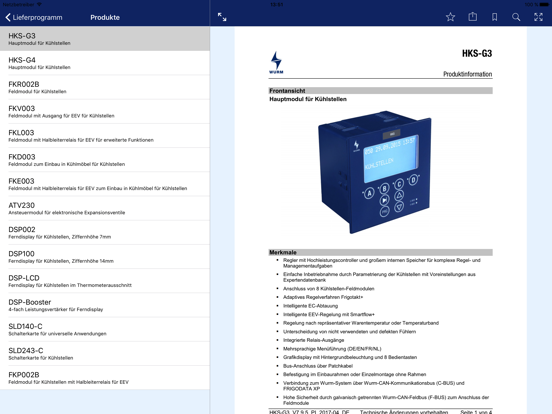Select DSP002 Ferndisplay entry
The width and height of the screenshot is (552, 414).
coord(105,233)
